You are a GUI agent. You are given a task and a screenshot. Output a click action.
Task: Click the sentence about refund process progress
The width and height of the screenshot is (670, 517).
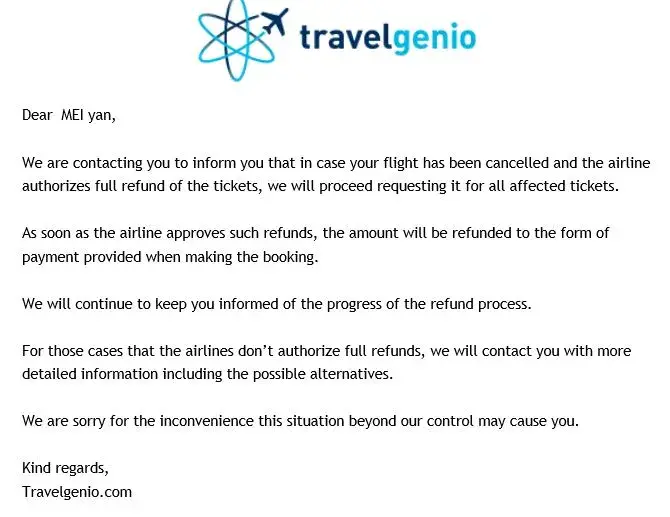pos(276,304)
